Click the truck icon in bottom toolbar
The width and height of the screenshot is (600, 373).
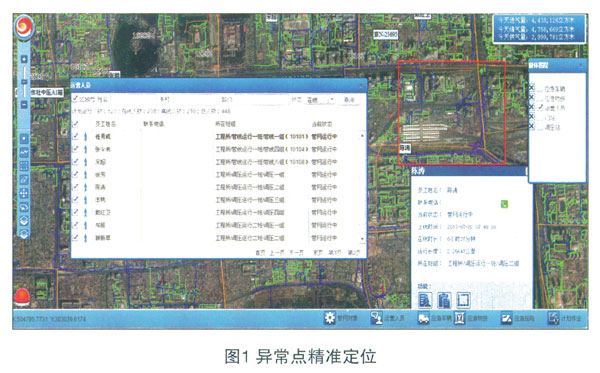tap(424, 318)
